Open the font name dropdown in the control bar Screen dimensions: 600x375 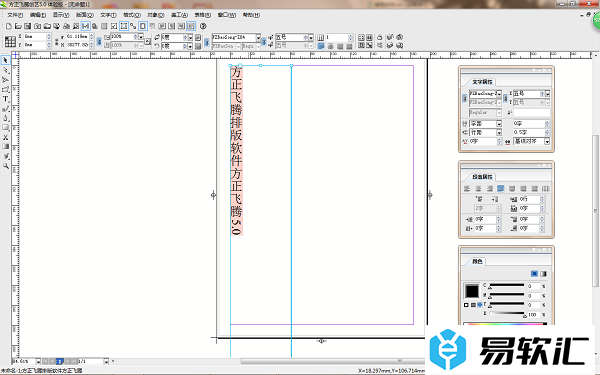click(x=258, y=37)
